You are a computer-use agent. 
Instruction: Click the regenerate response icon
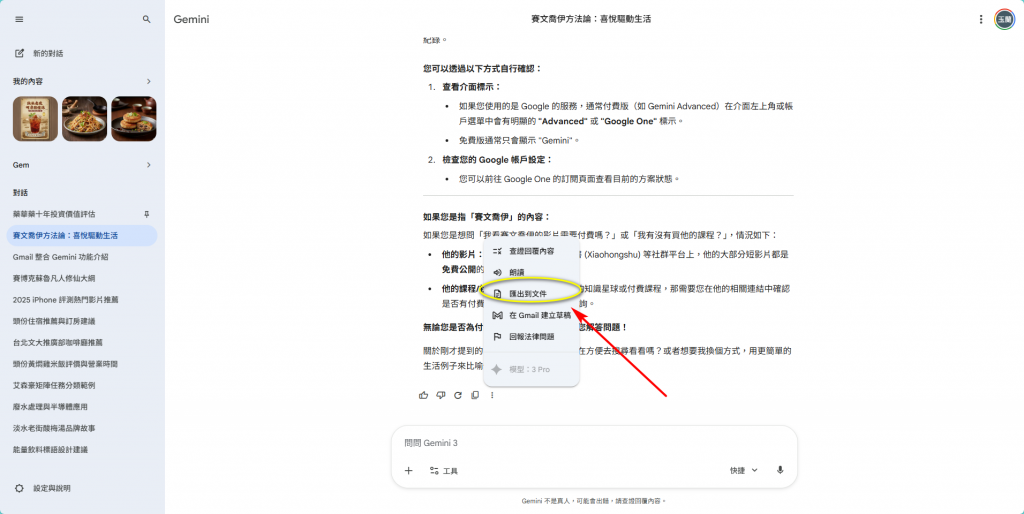pos(458,395)
